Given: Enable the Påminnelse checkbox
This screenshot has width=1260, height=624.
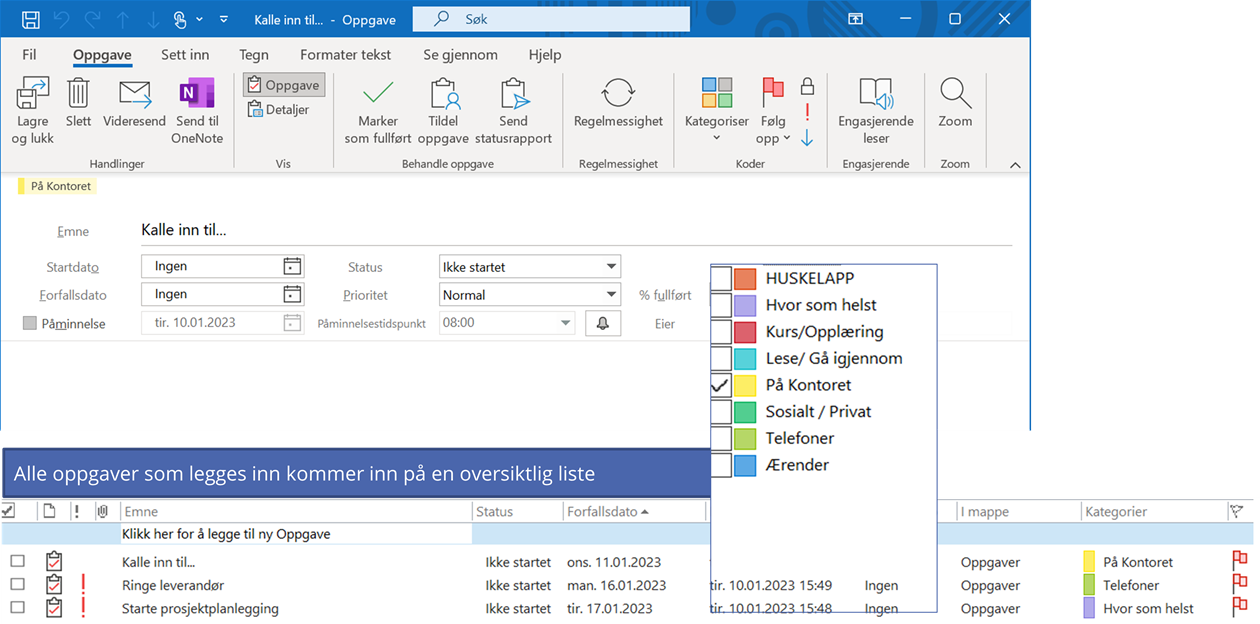Looking at the screenshot, I should [x=30, y=324].
